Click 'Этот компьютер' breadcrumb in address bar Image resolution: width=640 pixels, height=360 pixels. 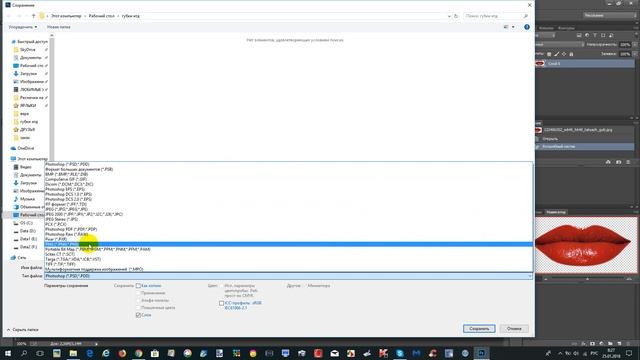click(66, 16)
